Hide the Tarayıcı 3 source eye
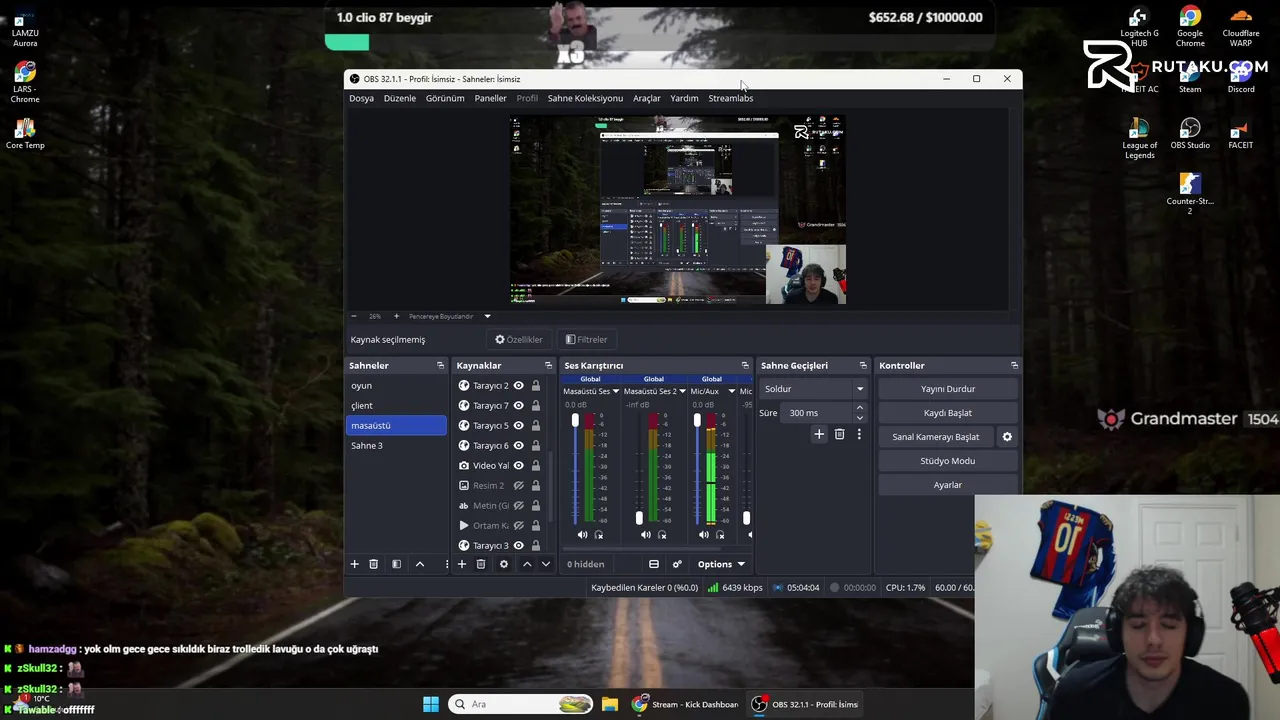Image resolution: width=1280 pixels, height=720 pixels. pos(519,546)
